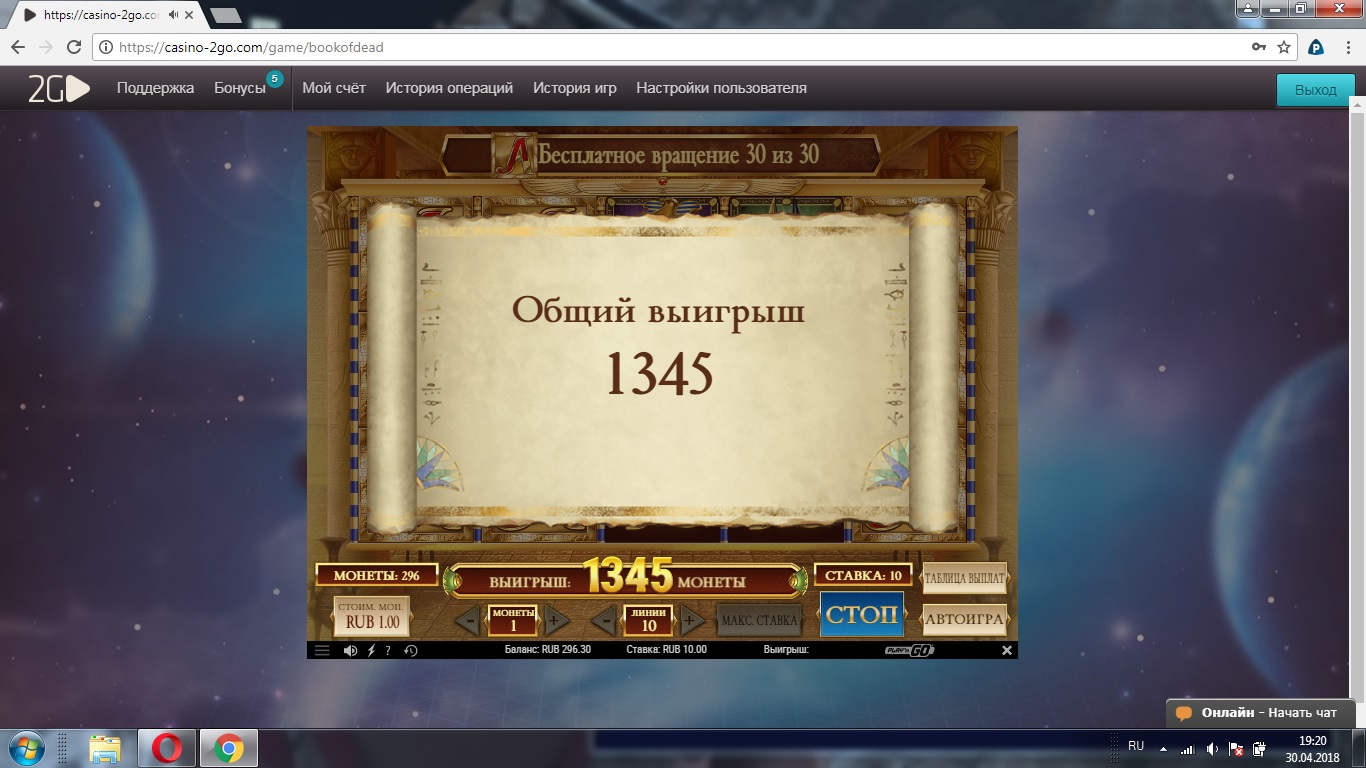Go to Мой счёт page
The width and height of the screenshot is (1366, 768).
[334, 88]
